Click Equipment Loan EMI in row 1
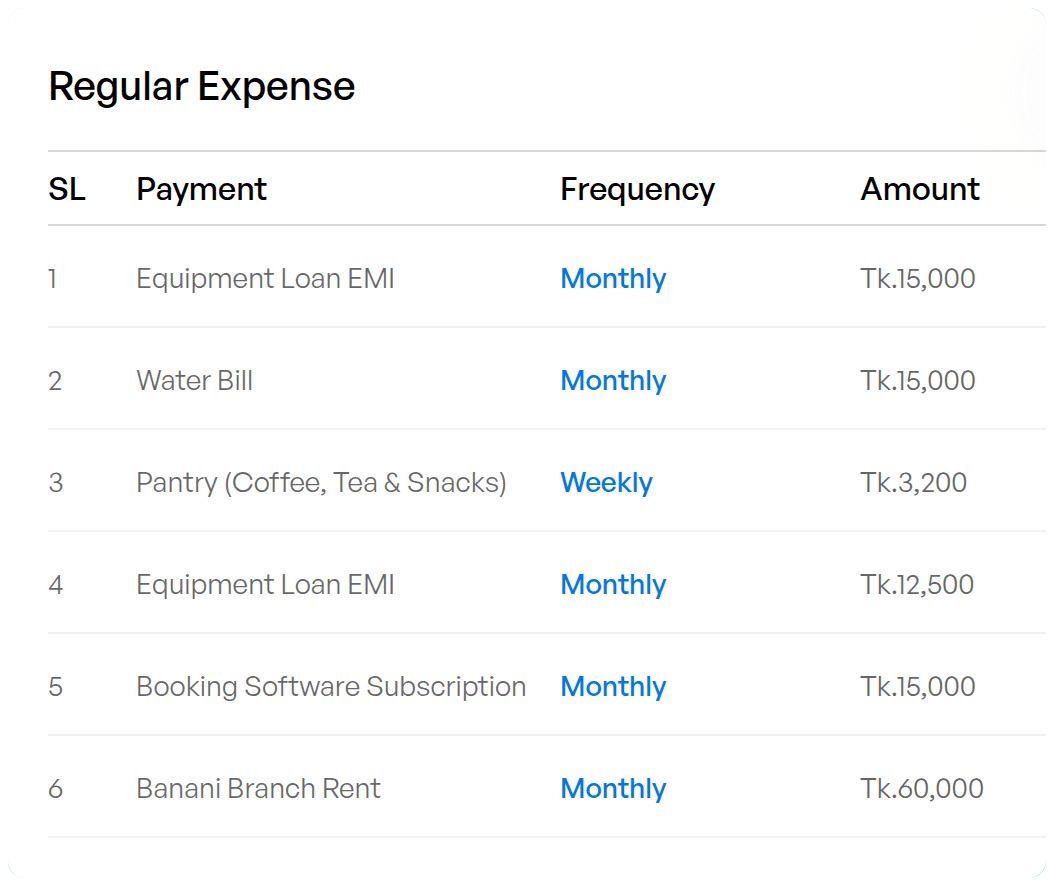The width and height of the screenshot is (1054, 886). [265, 280]
